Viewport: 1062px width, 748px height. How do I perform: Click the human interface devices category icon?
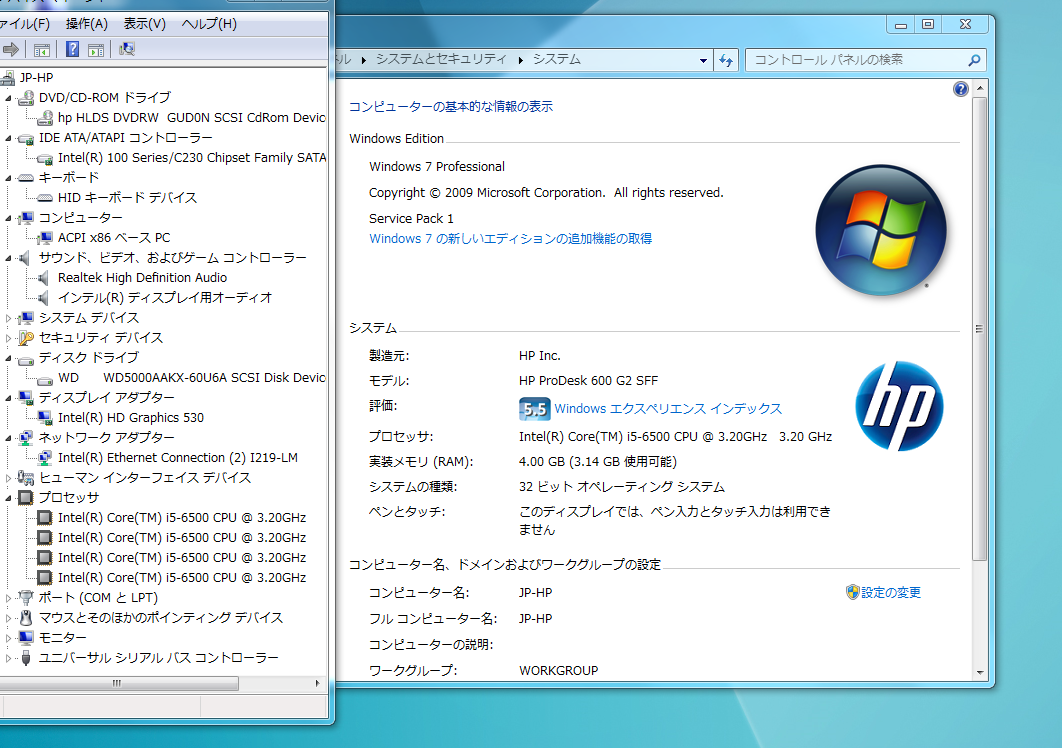(x=26, y=478)
